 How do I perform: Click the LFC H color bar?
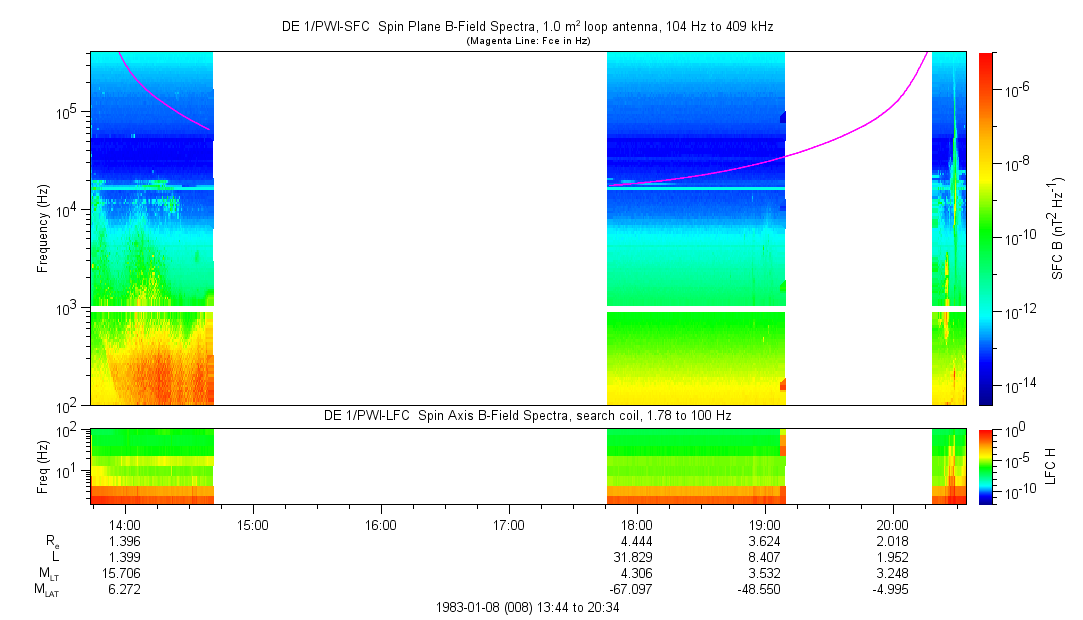[x=985, y=466]
